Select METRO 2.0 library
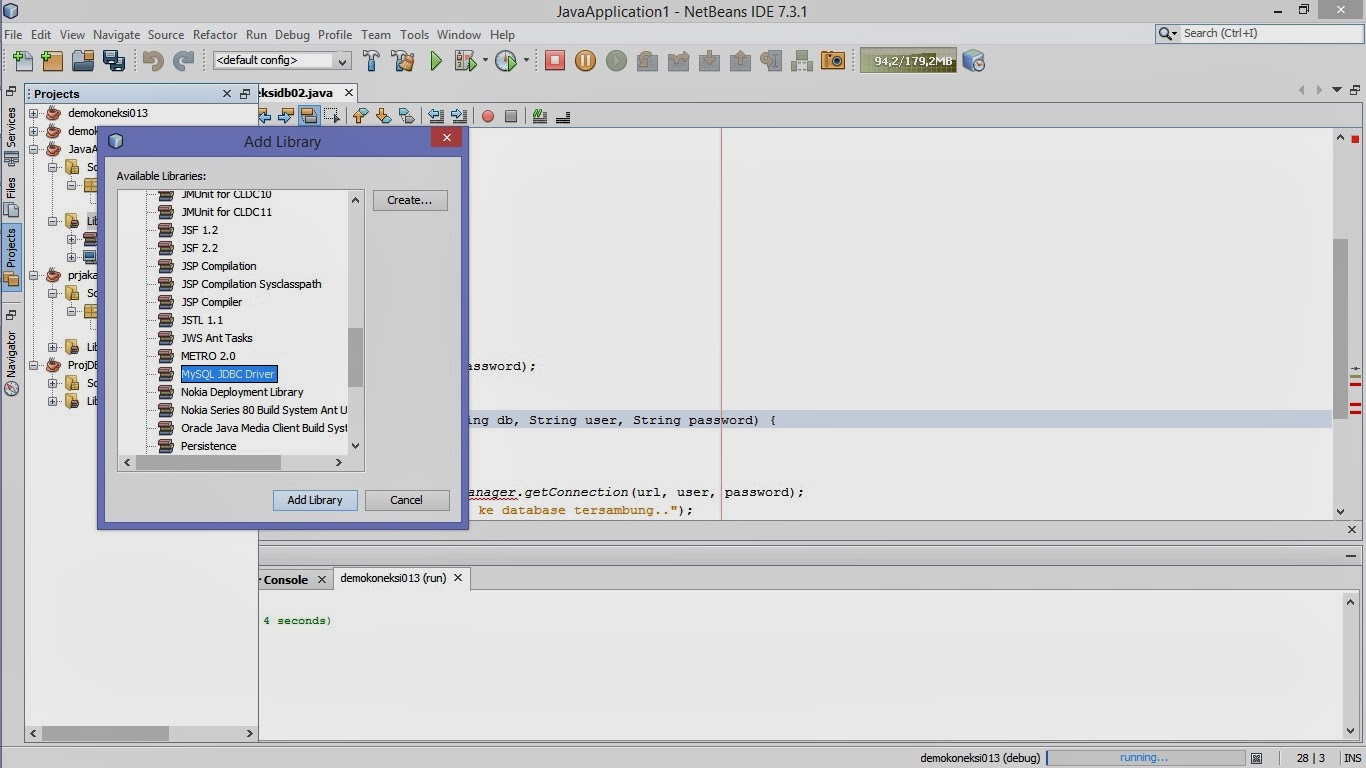 [x=208, y=356]
